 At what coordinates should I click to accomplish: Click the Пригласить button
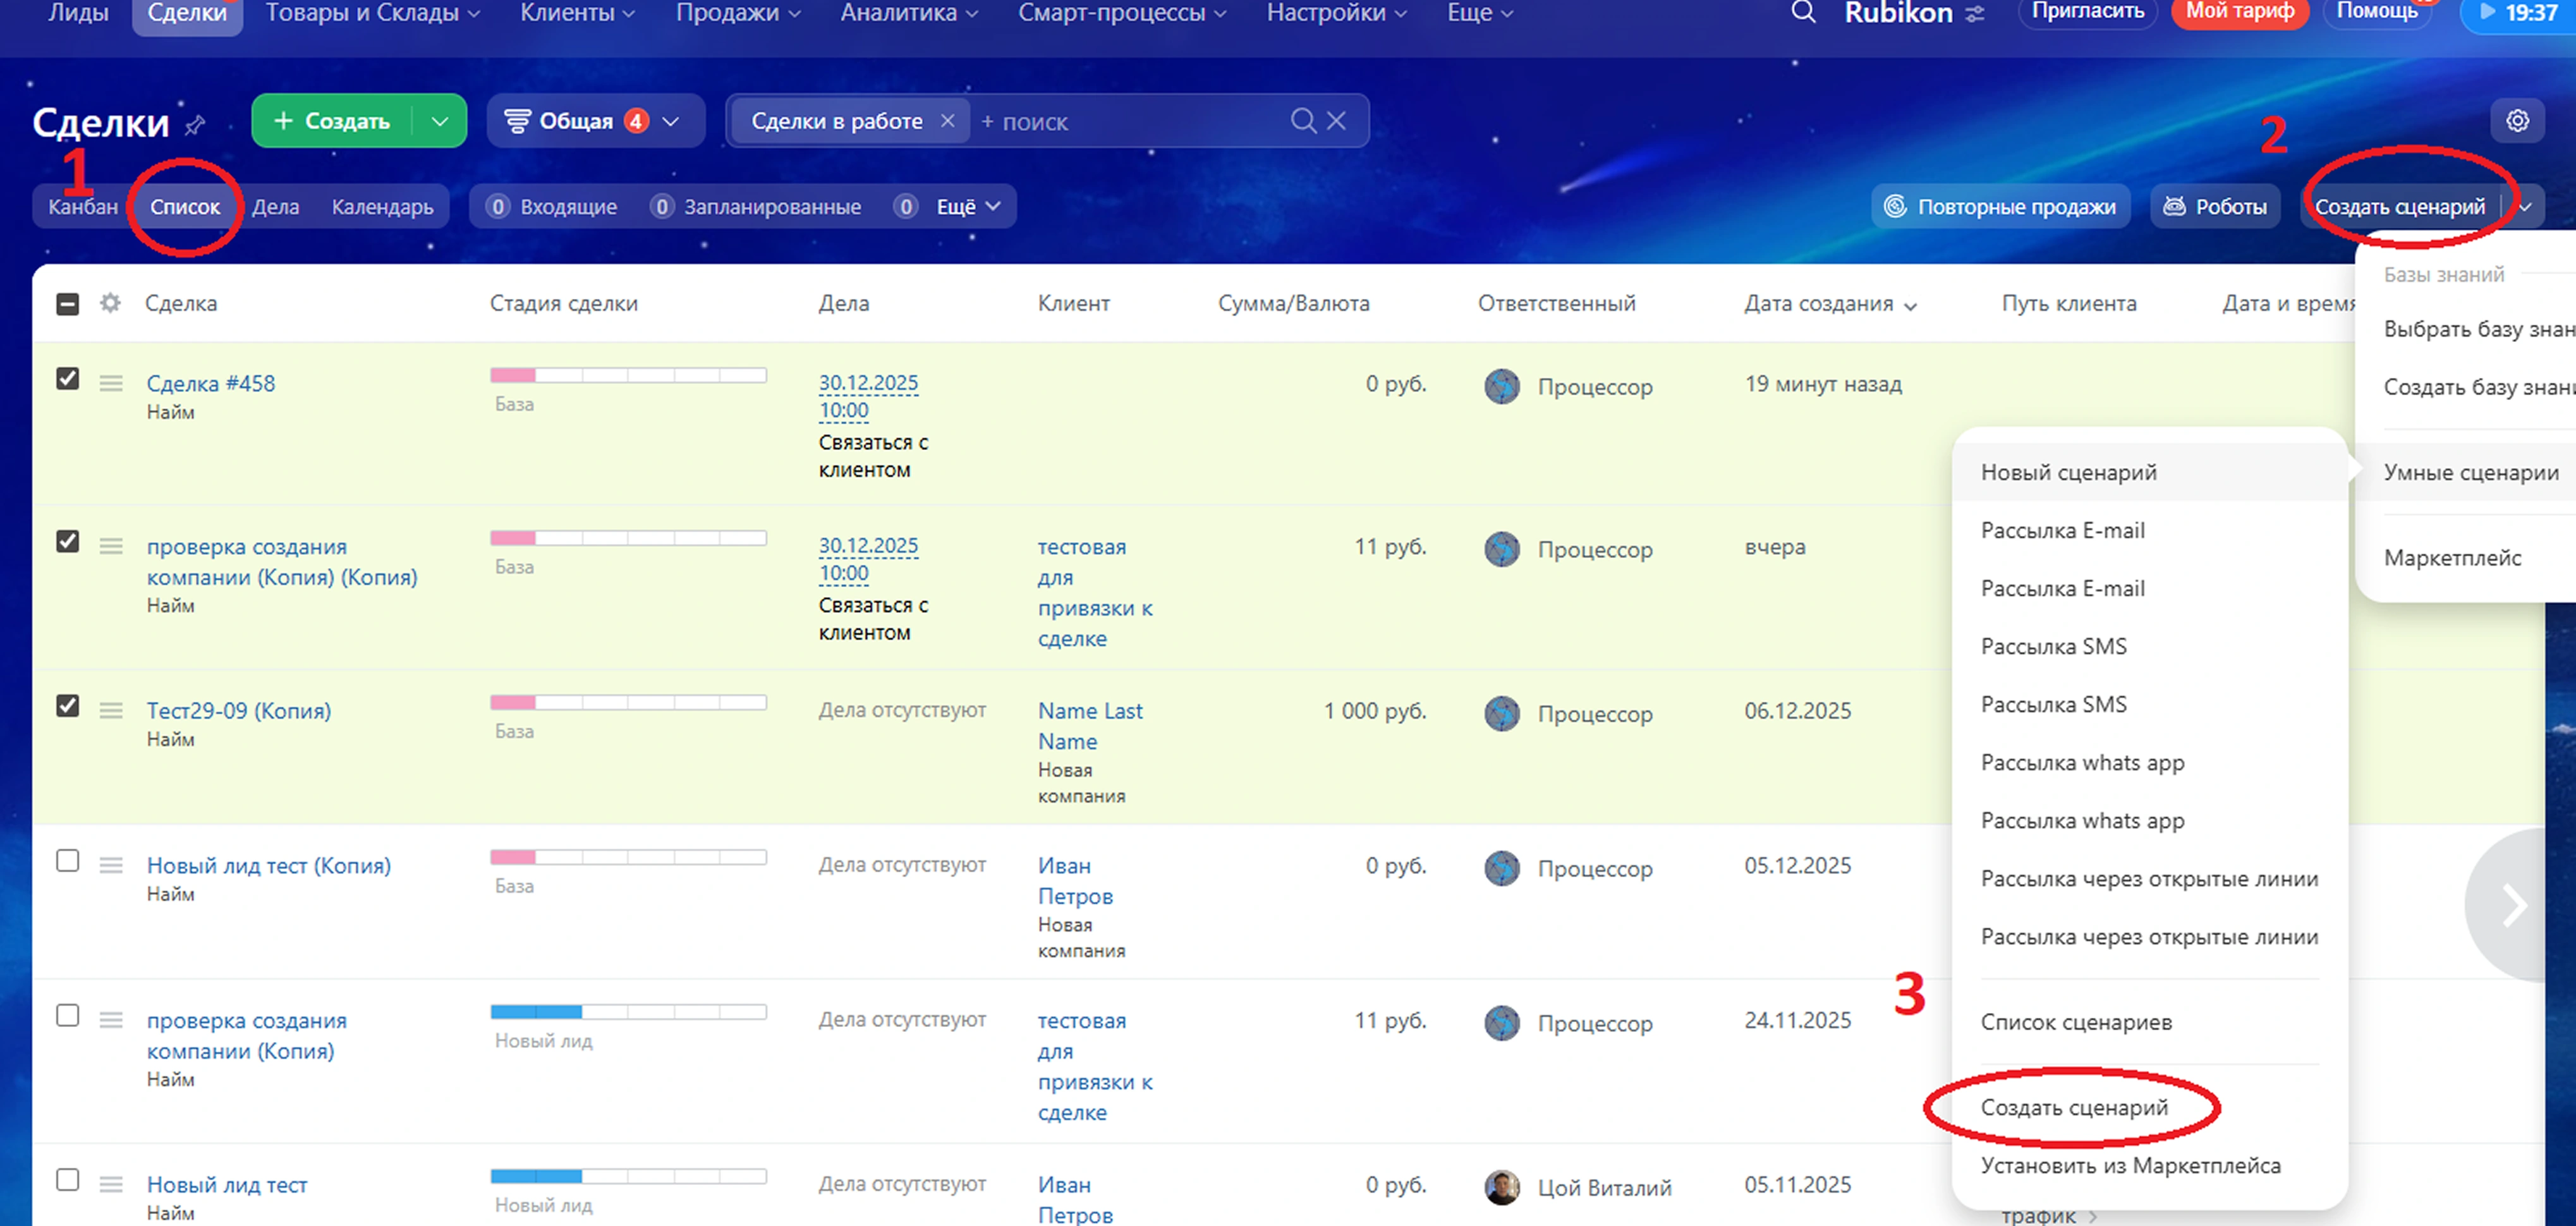point(2087,12)
